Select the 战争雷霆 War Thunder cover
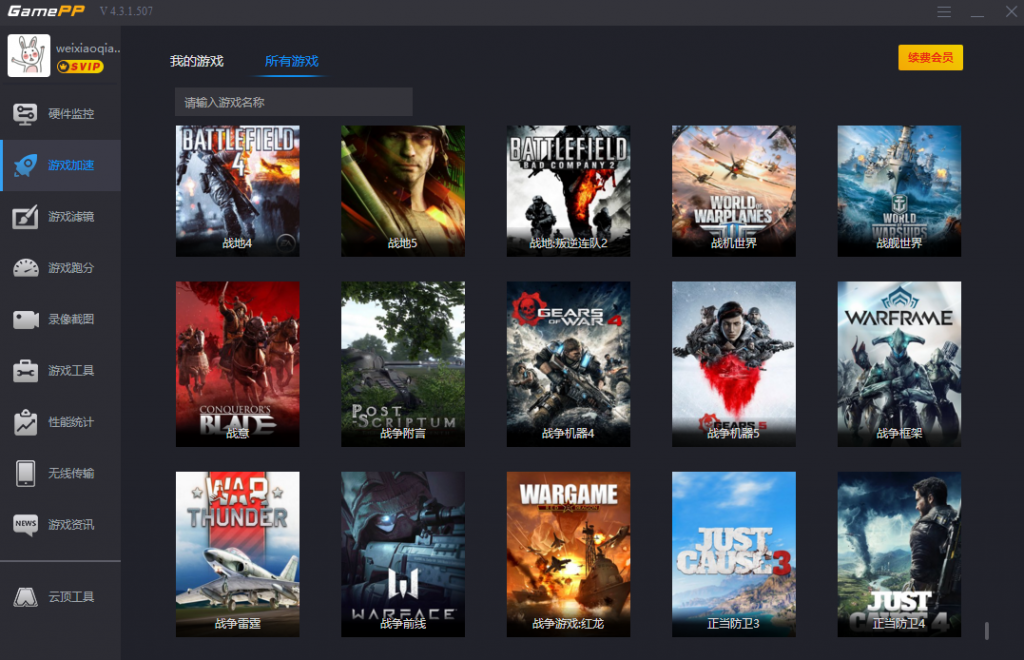Screen dimensions: 1024x660 (237, 554)
